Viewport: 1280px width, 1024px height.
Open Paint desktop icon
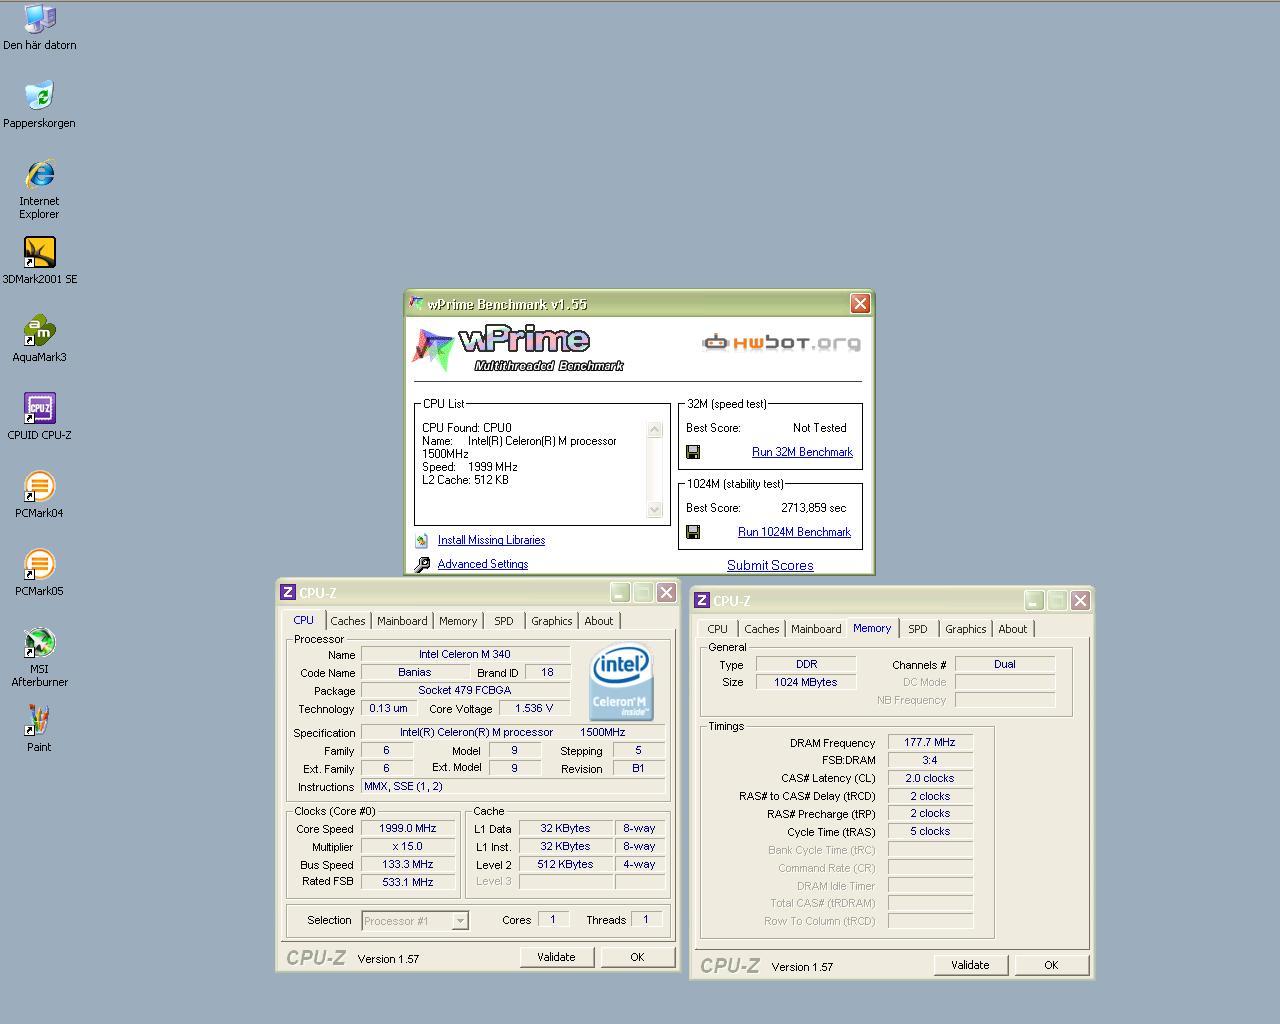click(39, 729)
